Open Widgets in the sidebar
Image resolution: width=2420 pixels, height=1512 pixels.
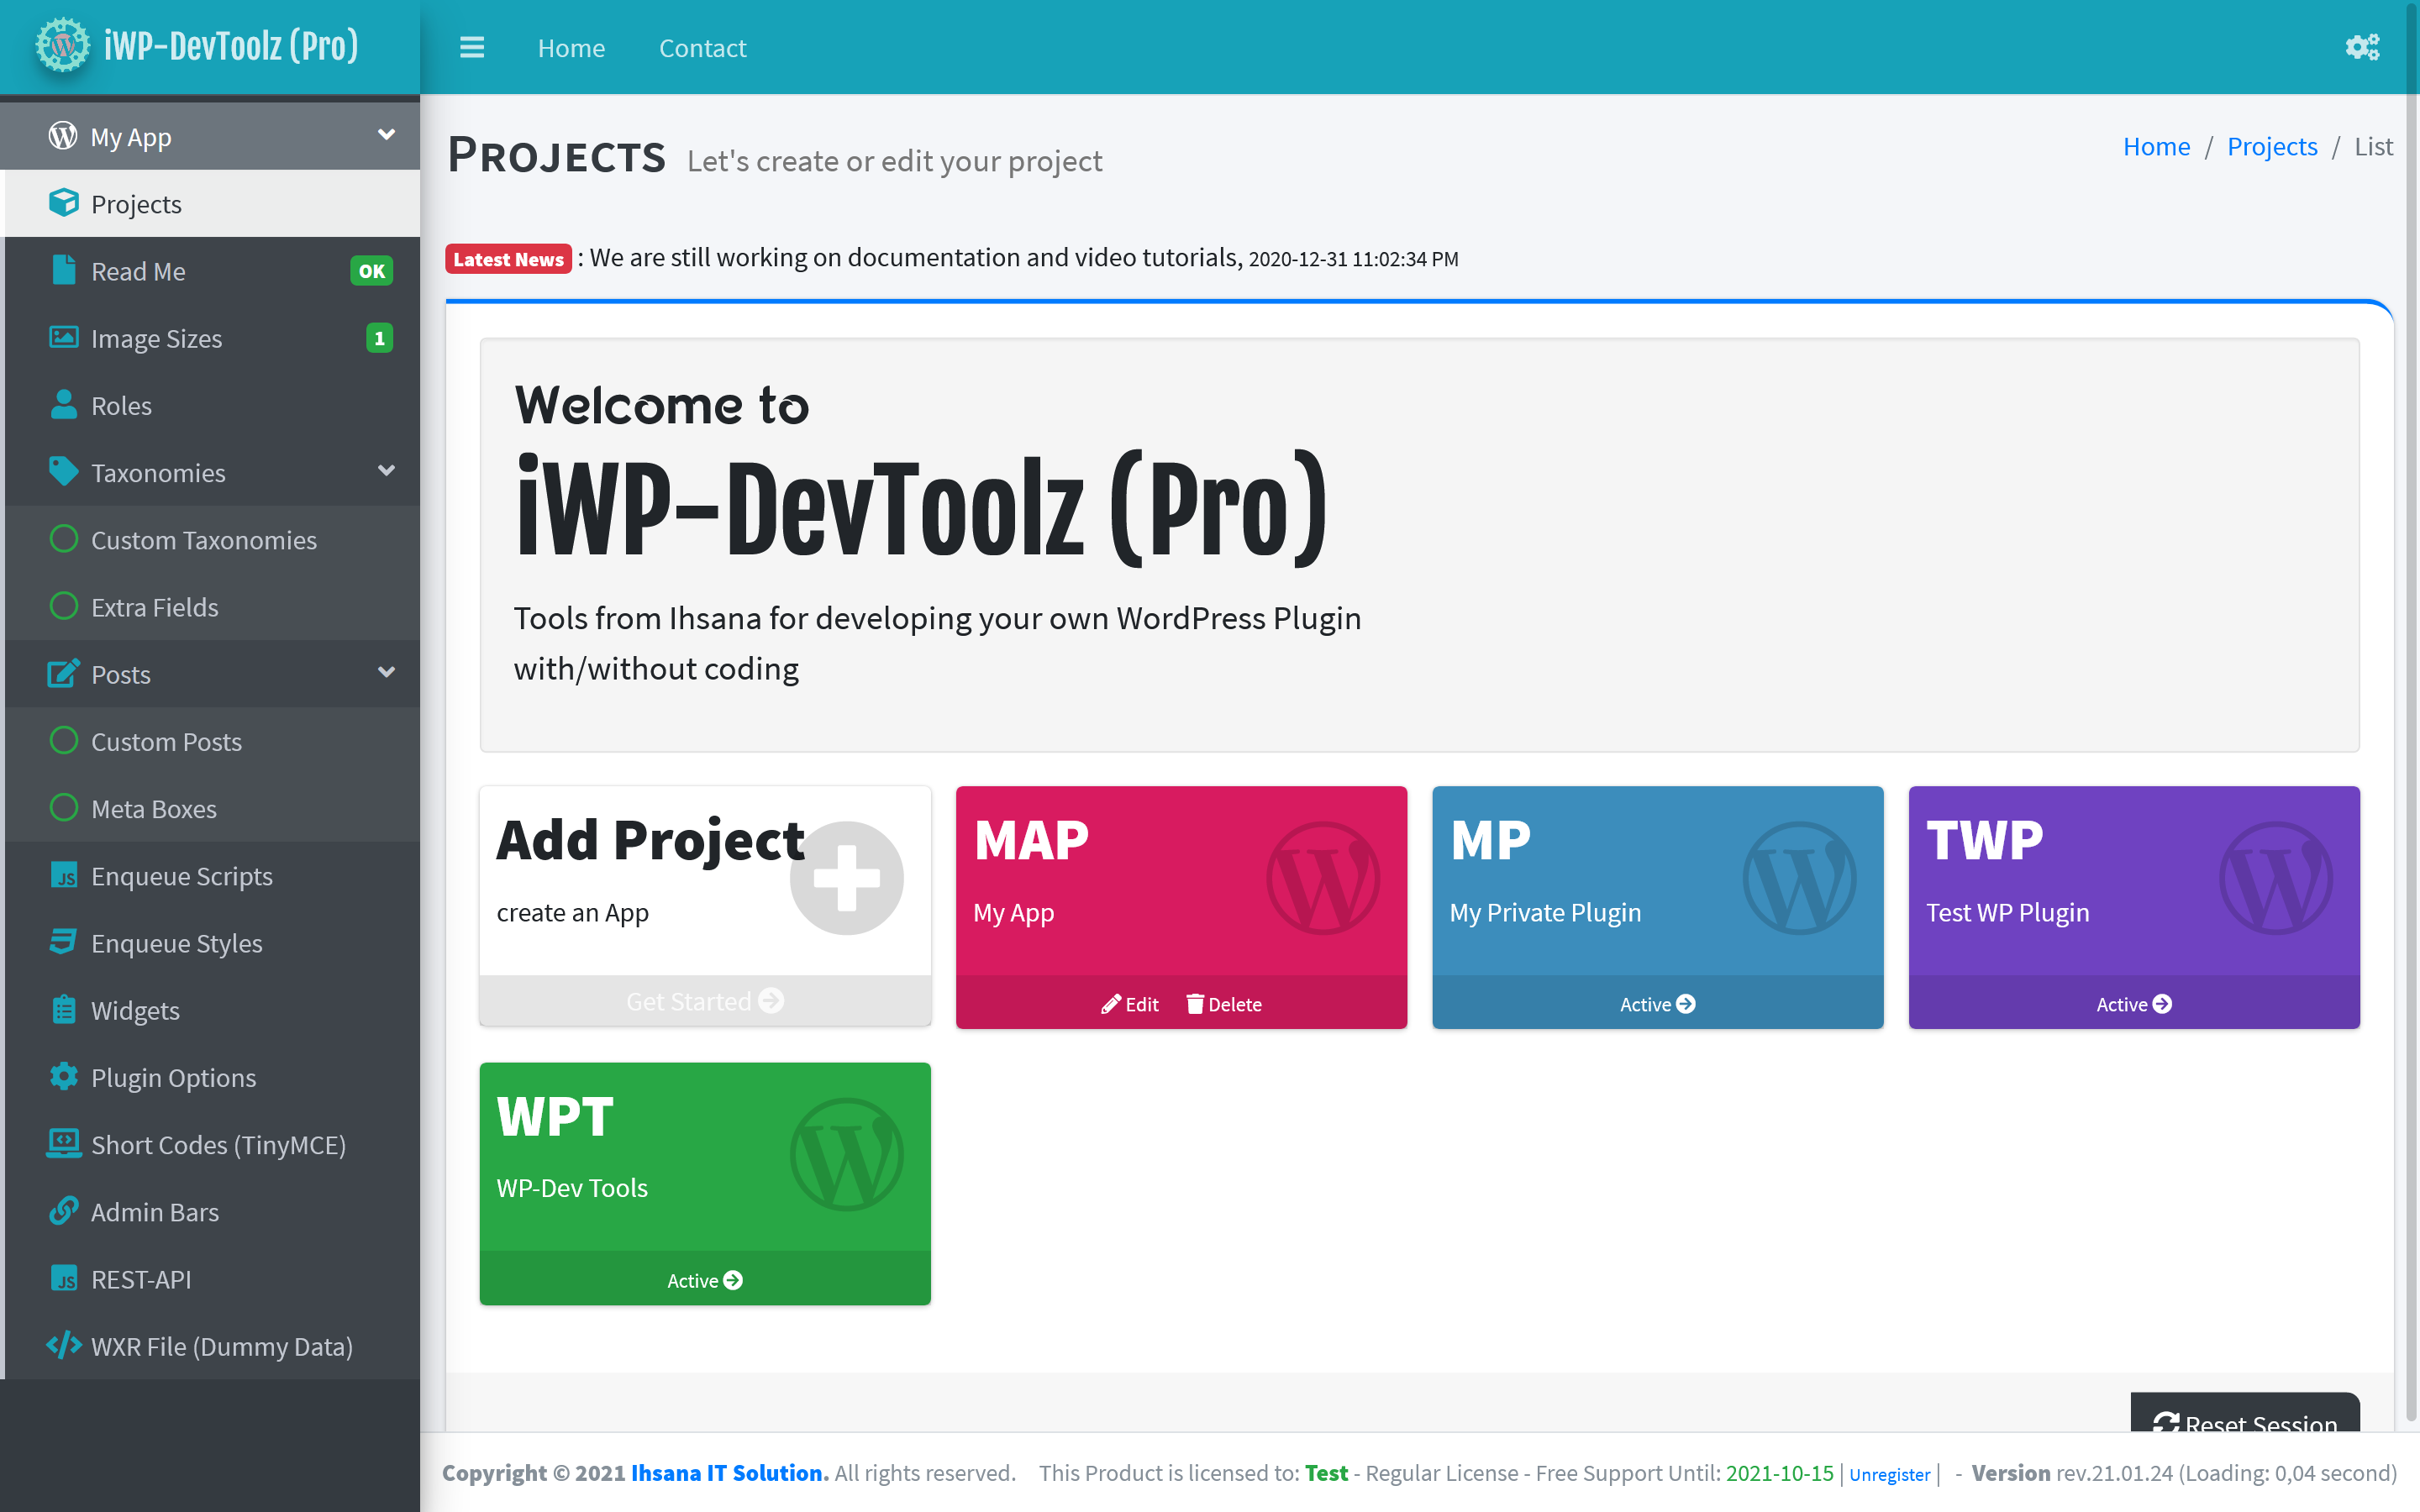pos(212,1009)
